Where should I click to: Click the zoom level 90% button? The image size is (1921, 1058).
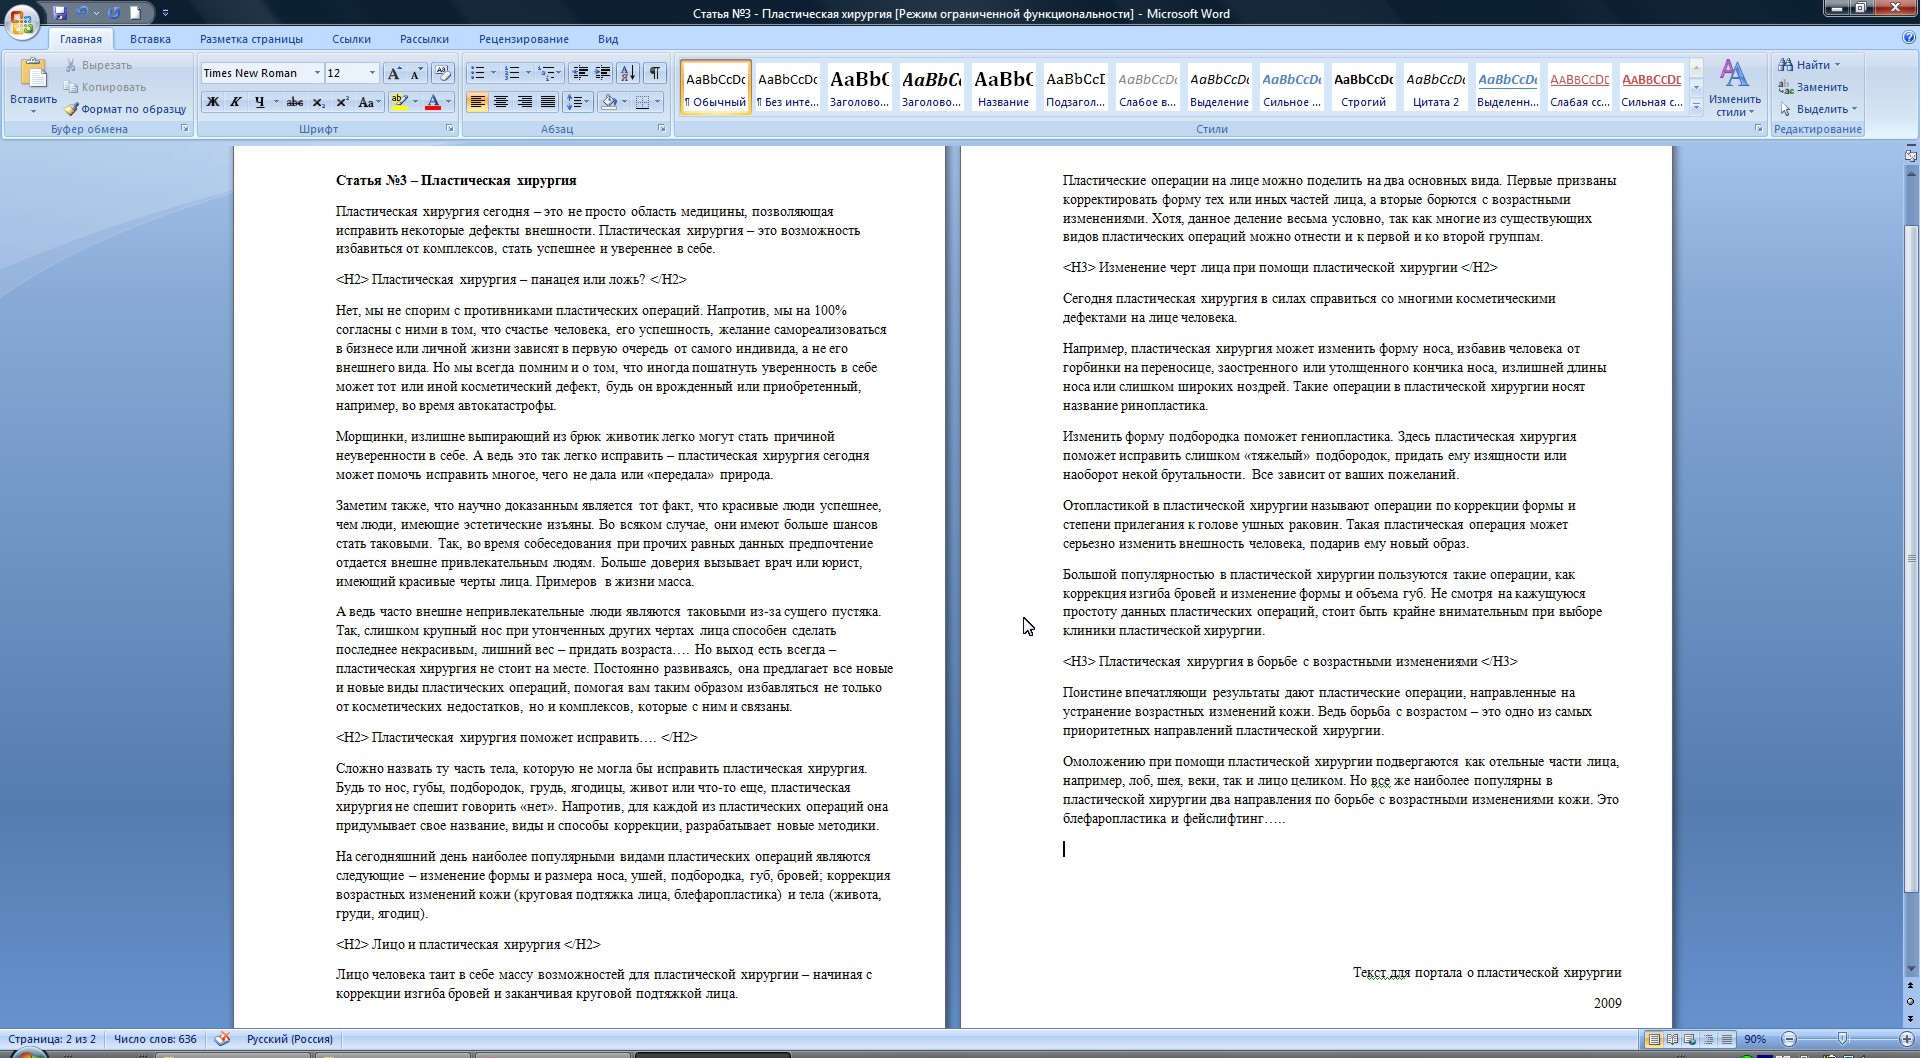coord(1755,1039)
